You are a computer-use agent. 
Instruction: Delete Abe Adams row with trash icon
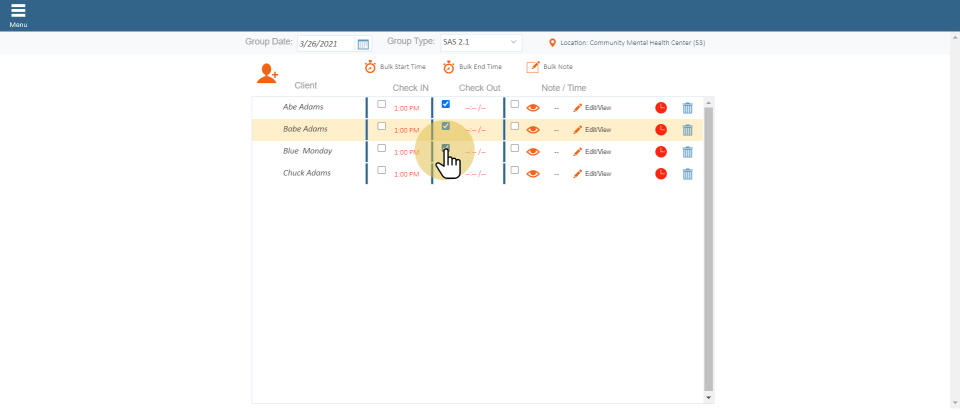[x=687, y=108]
